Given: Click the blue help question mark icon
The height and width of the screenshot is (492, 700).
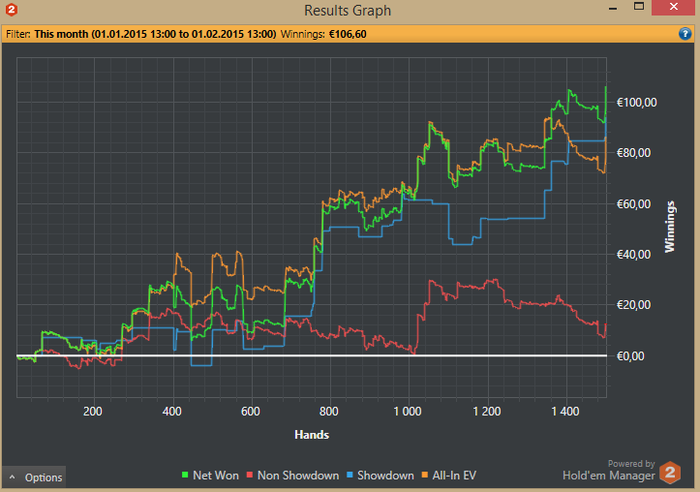Looking at the screenshot, I should (x=685, y=33).
